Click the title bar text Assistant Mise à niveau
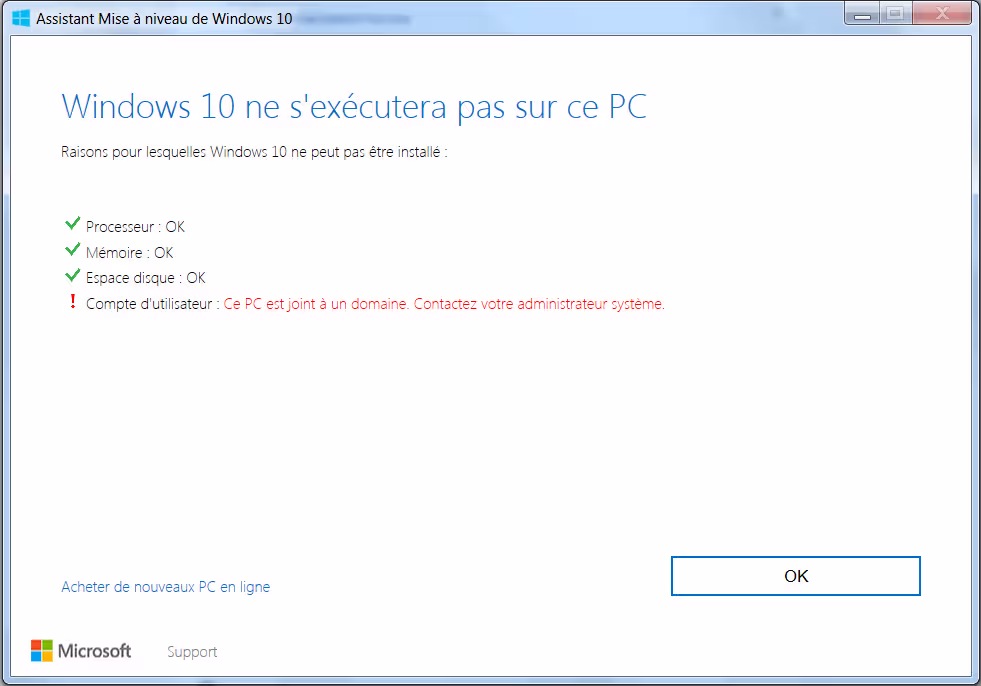Viewport: 981px width, 686px height. coord(164,18)
